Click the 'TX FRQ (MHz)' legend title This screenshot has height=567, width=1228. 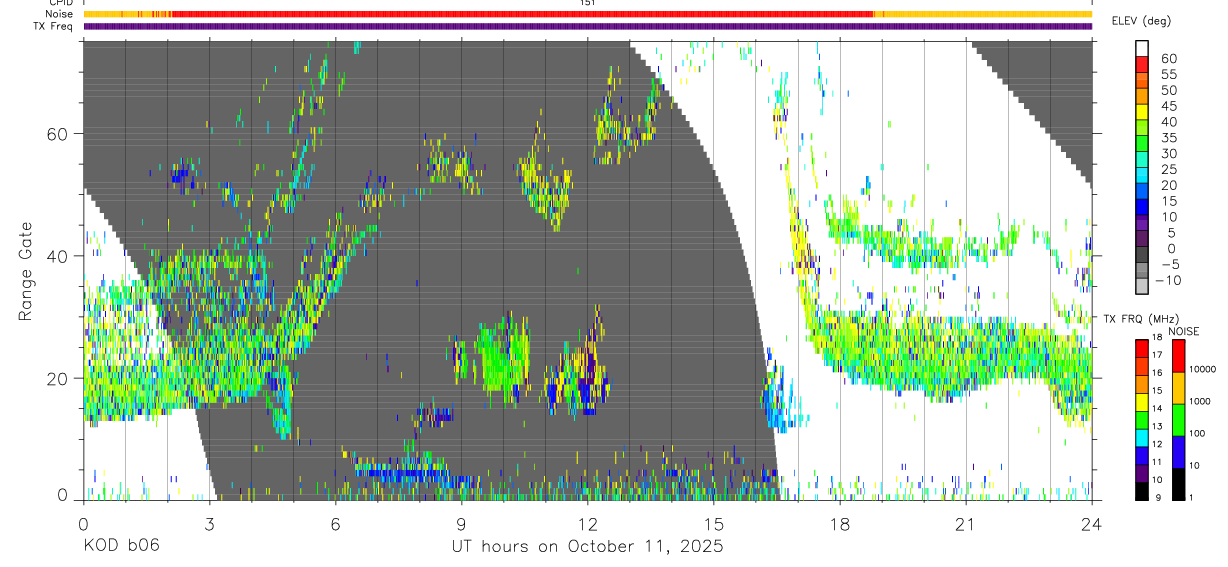click(1140, 319)
